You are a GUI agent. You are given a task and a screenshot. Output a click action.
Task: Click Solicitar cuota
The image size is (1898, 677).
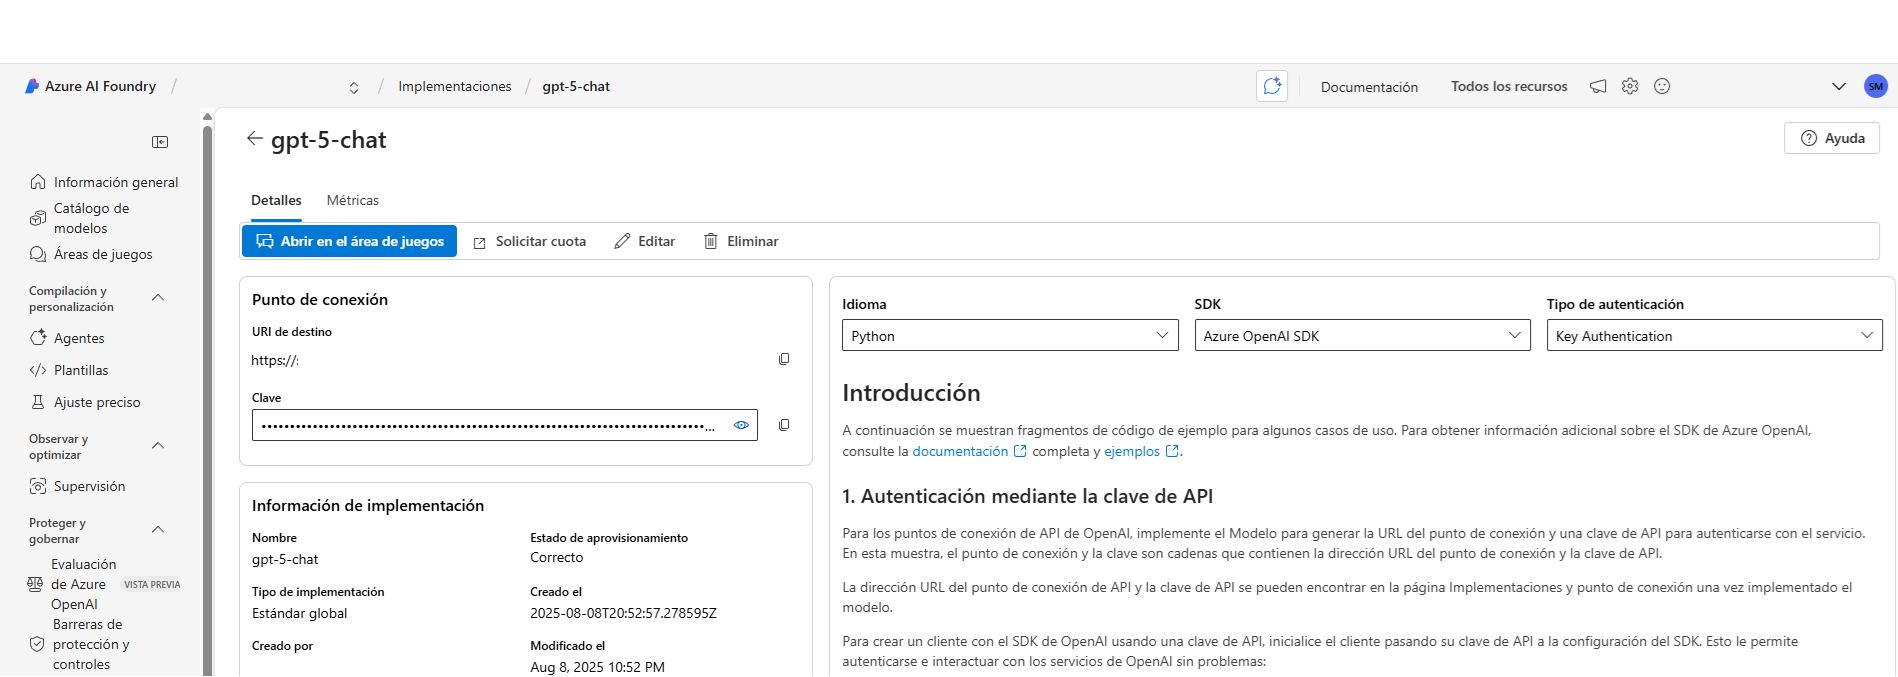pyautogui.click(x=529, y=241)
